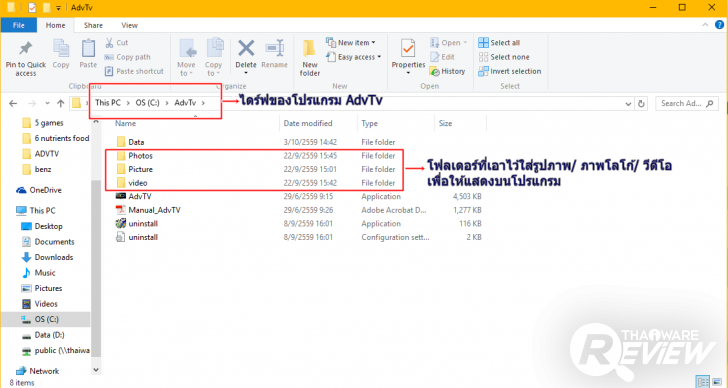The image size is (728, 388).
Task: Click Copy path in ribbon
Action: click(127, 57)
